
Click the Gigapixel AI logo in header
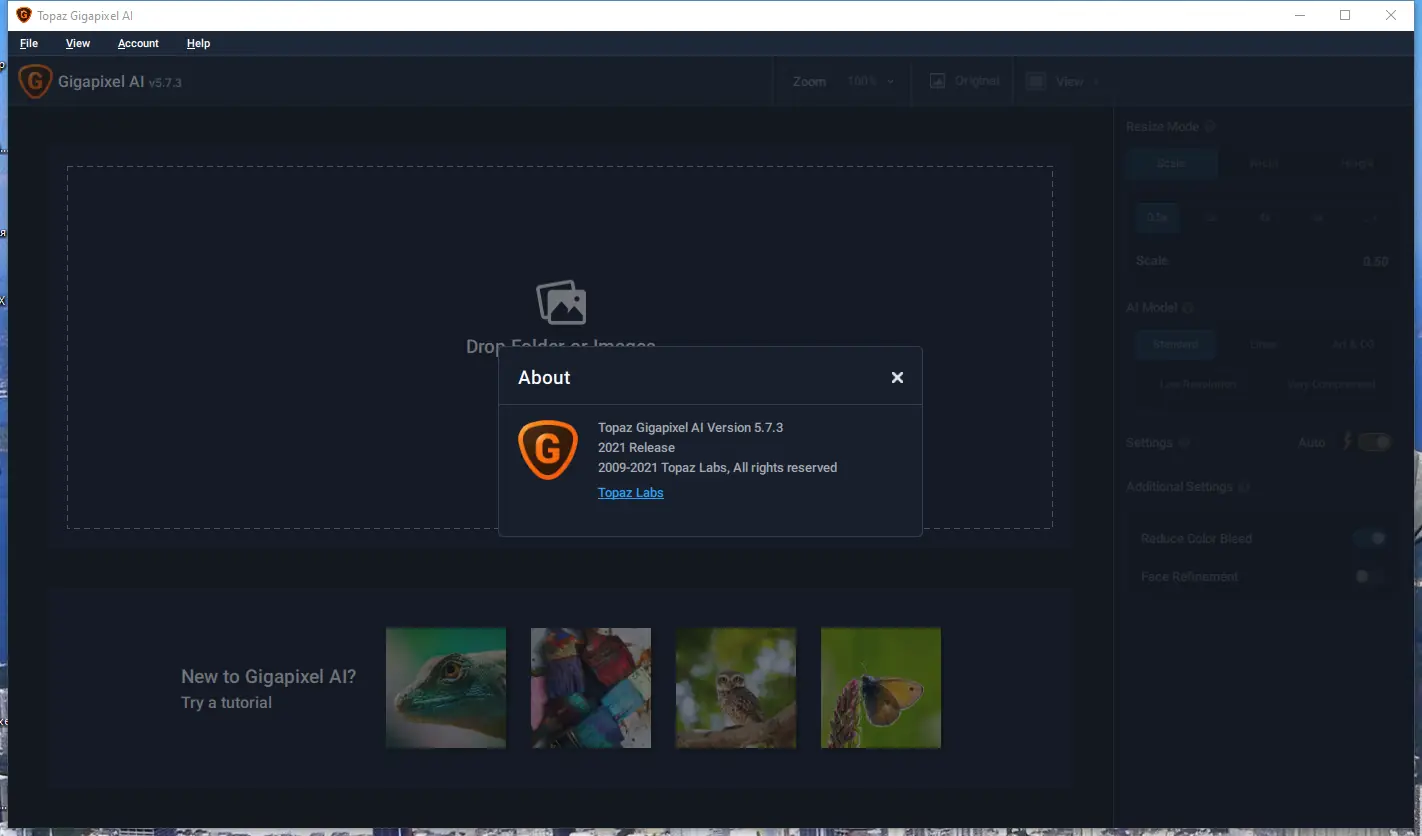pyautogui.click(x=35, y=81)
